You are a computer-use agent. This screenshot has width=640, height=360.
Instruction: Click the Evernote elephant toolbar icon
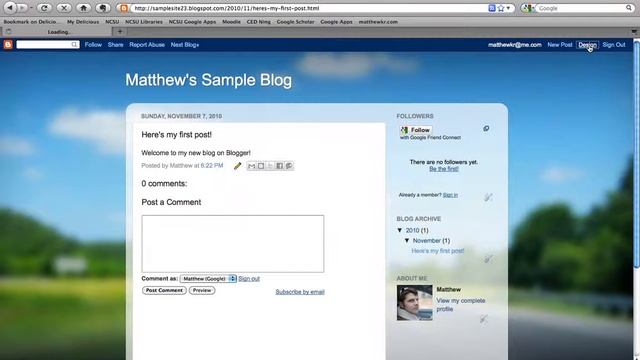(x=103, y=8)
